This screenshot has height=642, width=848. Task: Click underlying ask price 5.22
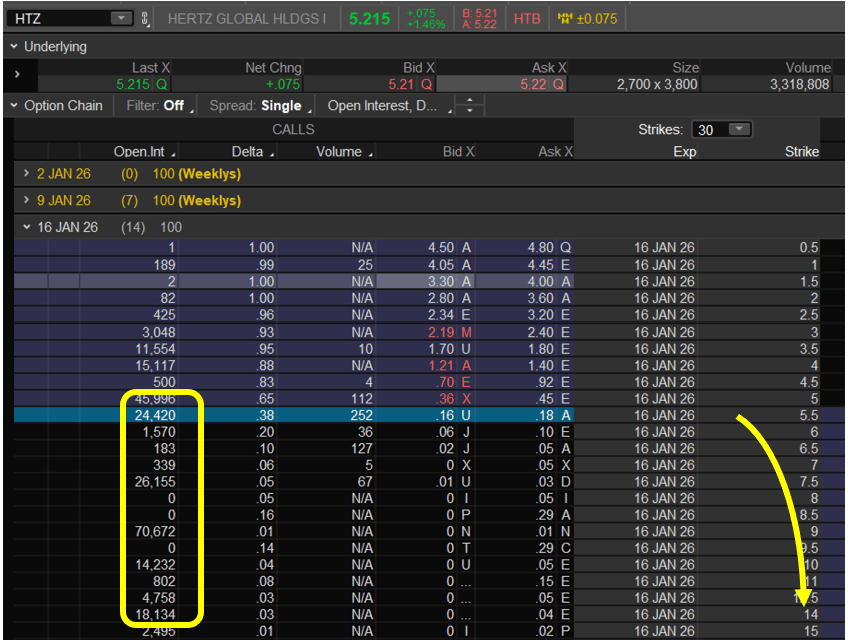click(533, 84)
